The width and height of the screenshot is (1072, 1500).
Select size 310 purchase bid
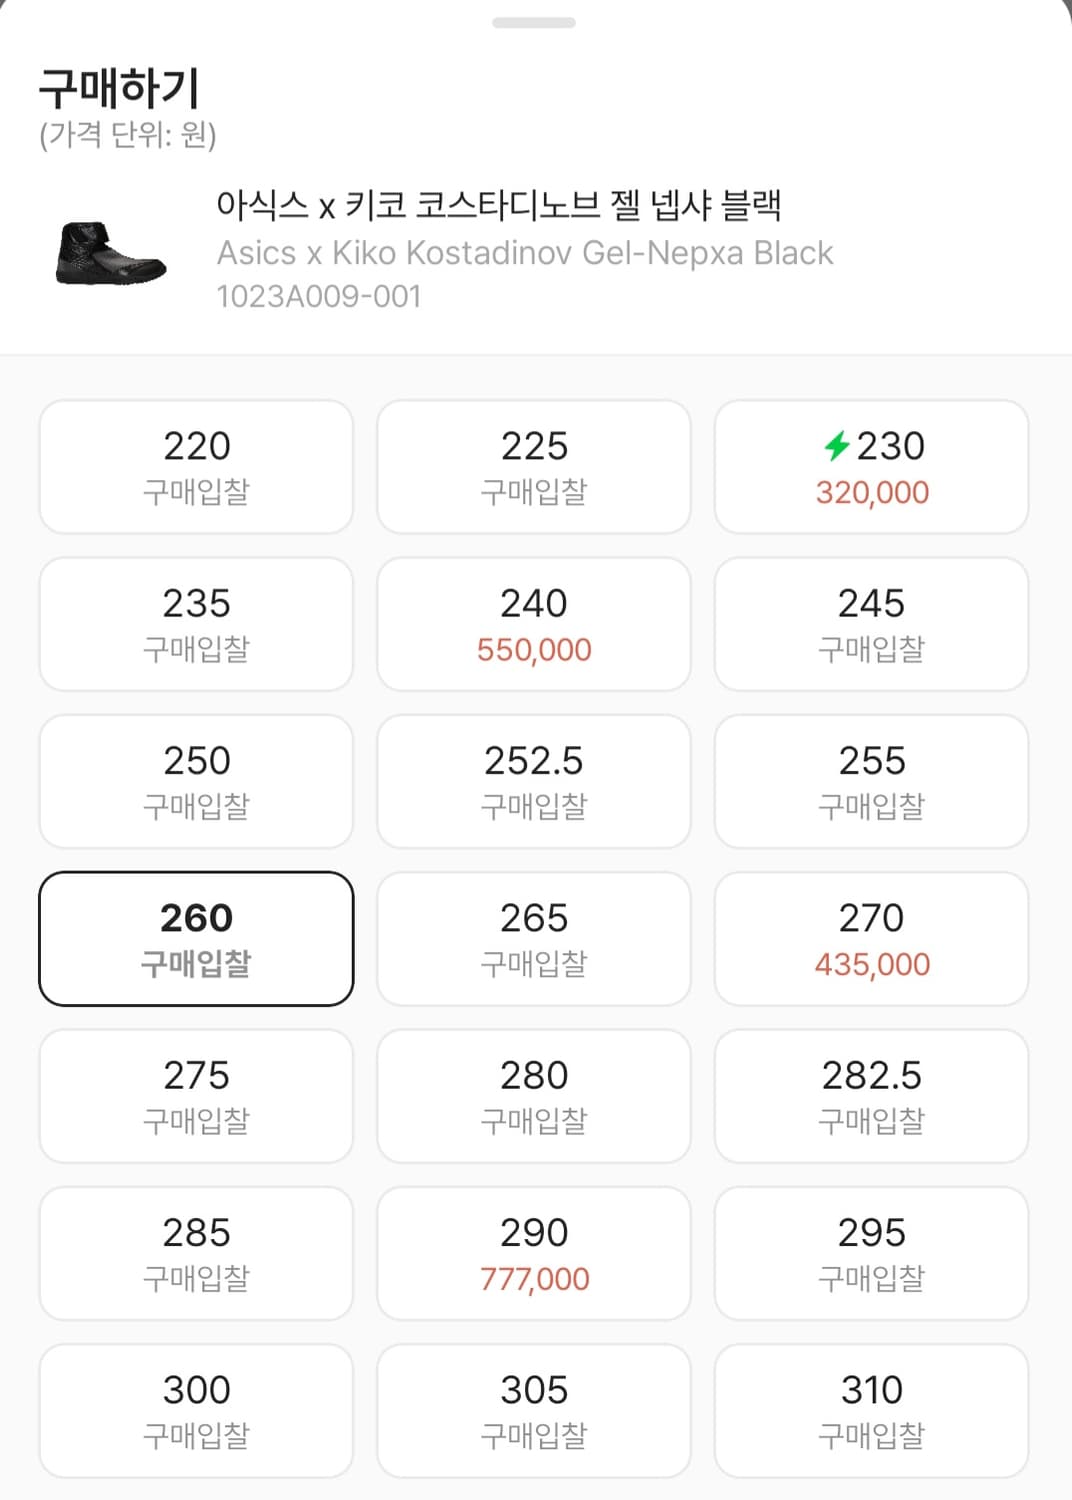pyautogui.click(x=871, y=1411)
